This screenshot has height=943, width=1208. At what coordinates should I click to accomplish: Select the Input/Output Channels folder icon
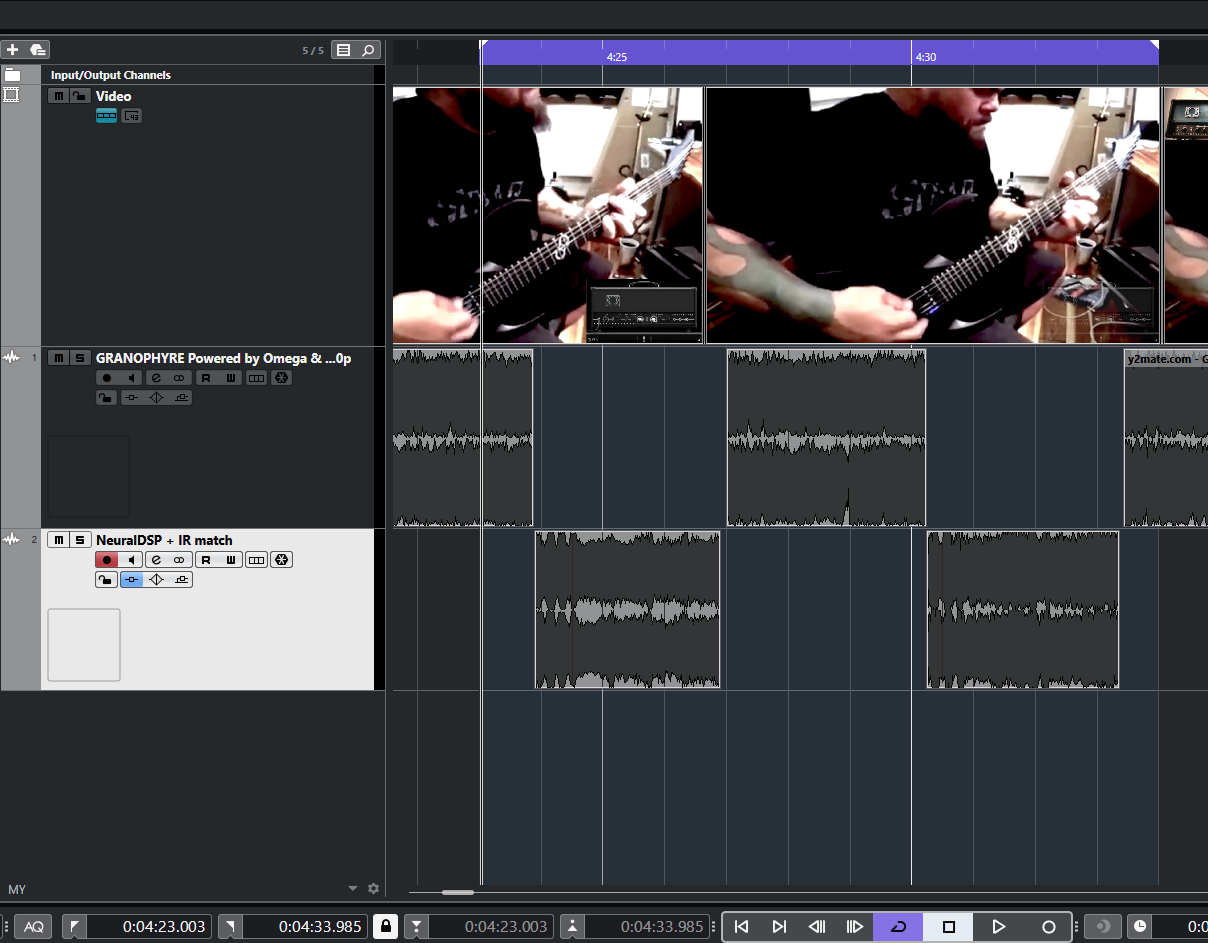(12, 75)
